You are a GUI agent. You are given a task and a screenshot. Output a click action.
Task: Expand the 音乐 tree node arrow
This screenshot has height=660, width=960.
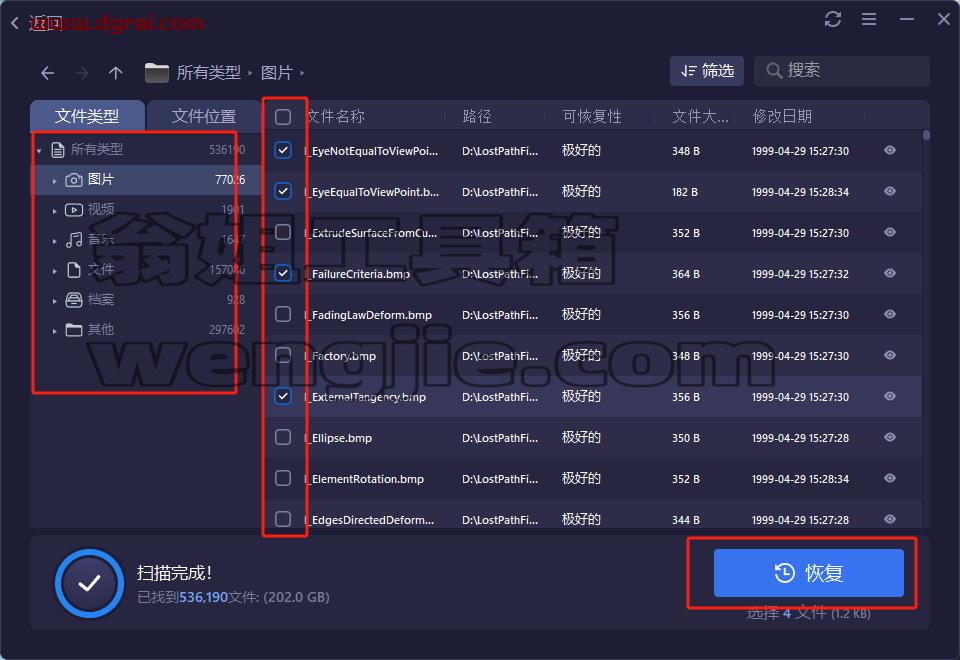[54, 241]
